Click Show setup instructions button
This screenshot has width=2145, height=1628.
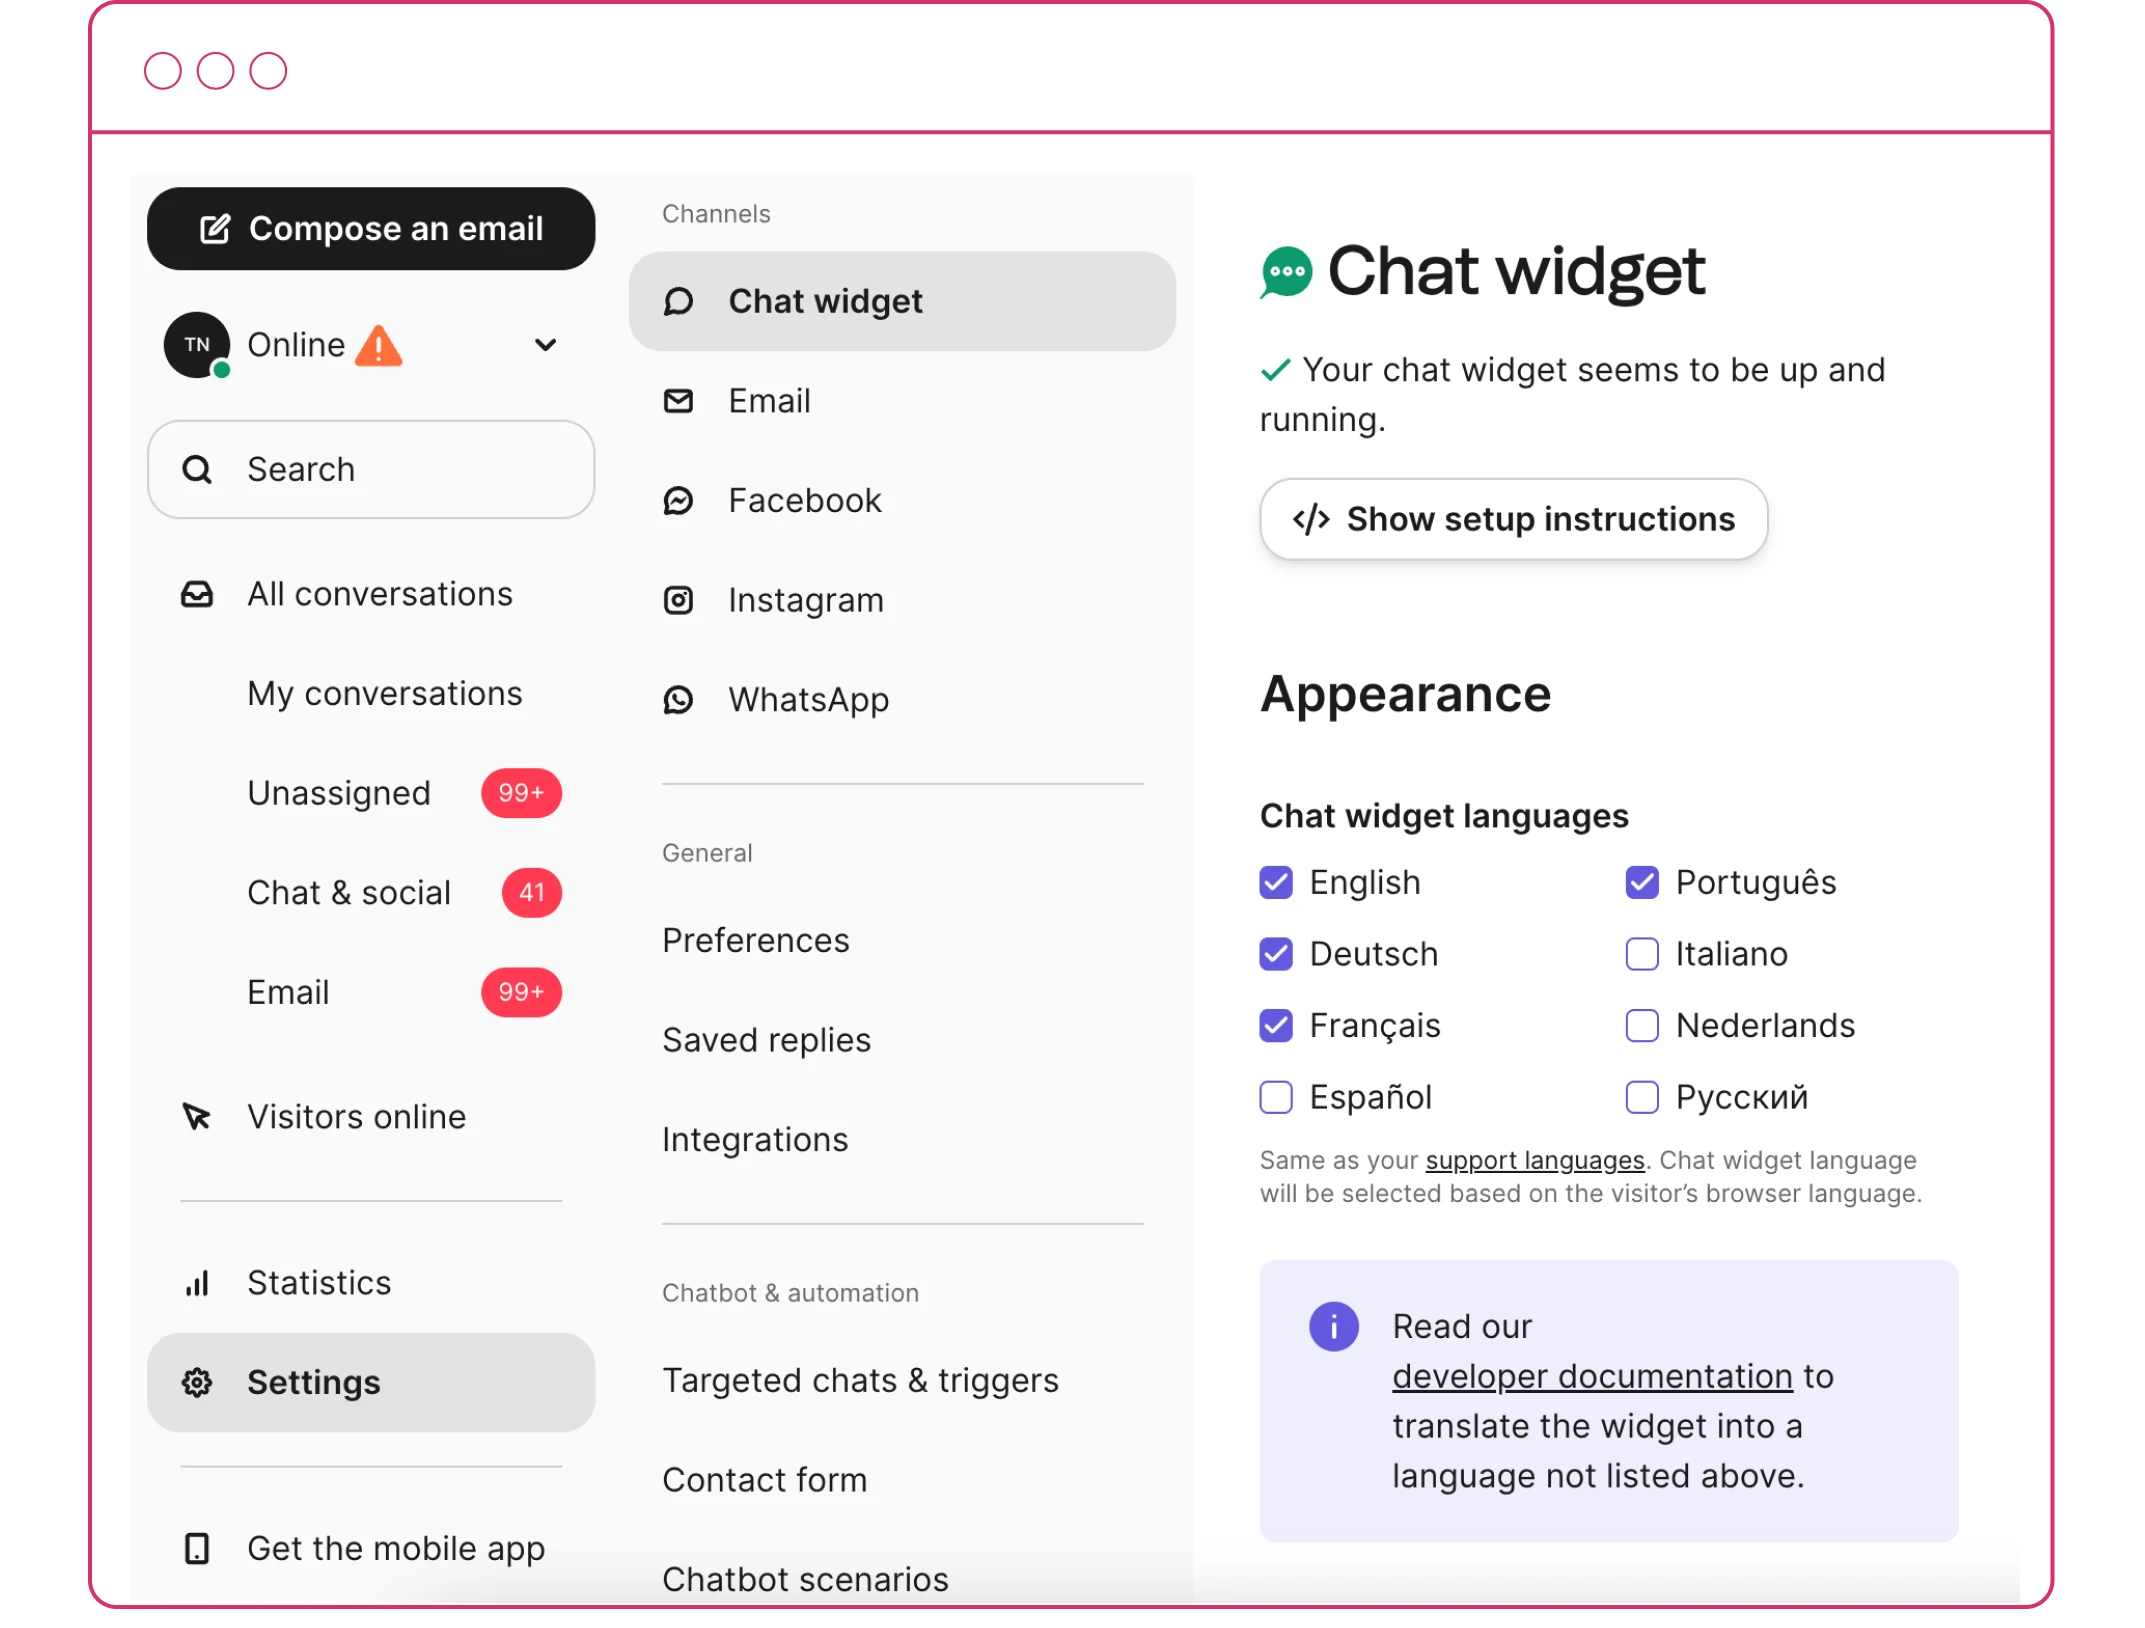click(1513, 519)
